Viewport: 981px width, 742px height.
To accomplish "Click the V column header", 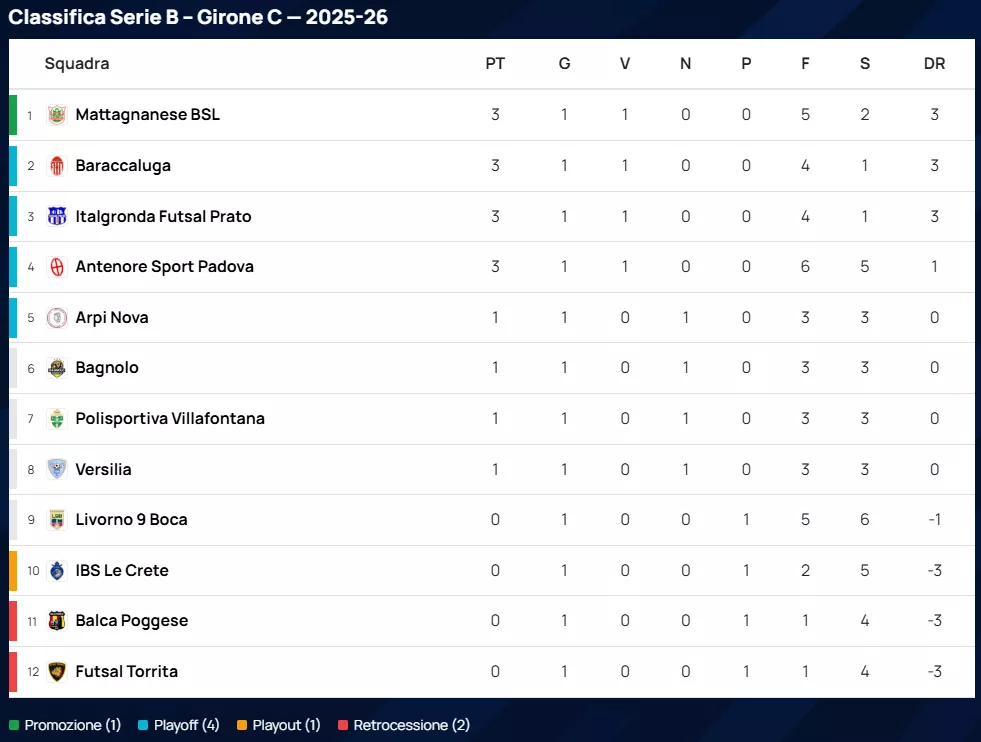I will pos(625,64).
